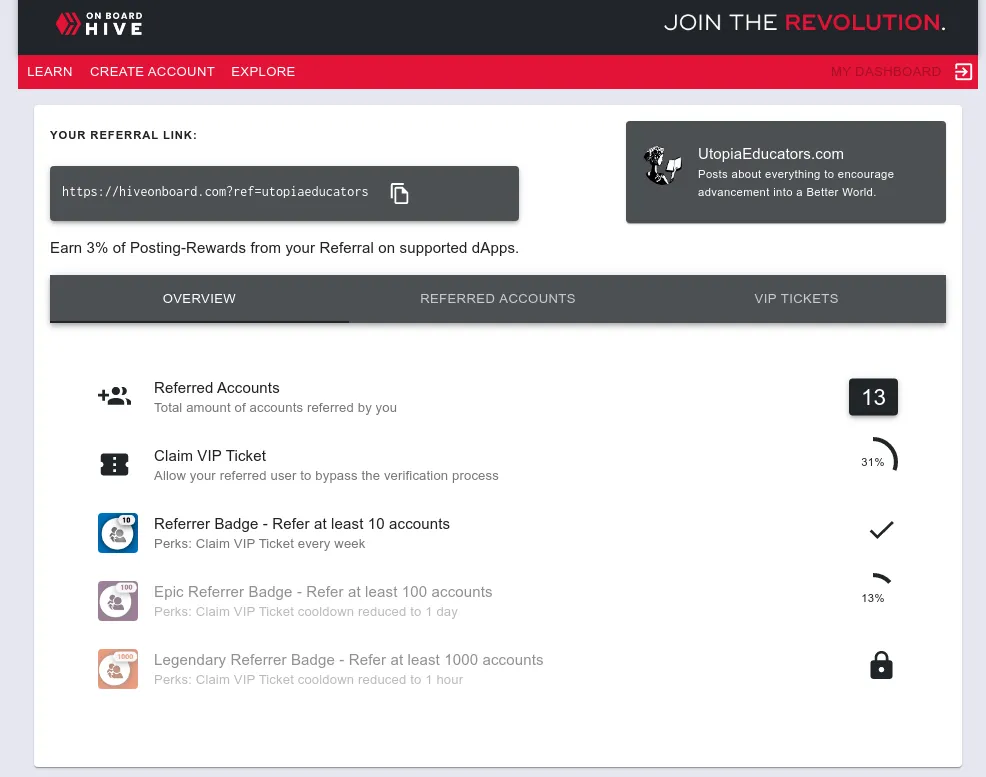Click 'Perks: Claim VIP Ticket cooldown reduced to 1 day'
The height and width of the screenshot is (777, 986).
point(306,611)
